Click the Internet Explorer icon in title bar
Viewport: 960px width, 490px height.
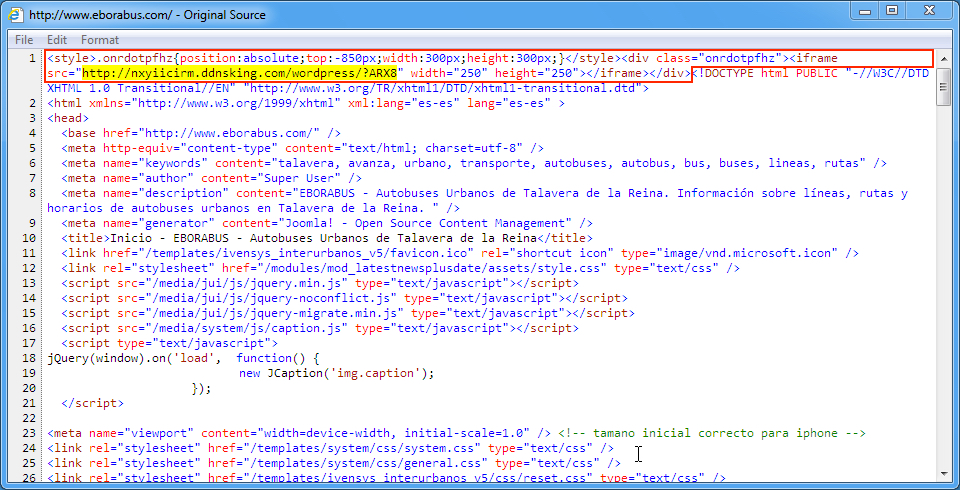(x=15, y=15)
